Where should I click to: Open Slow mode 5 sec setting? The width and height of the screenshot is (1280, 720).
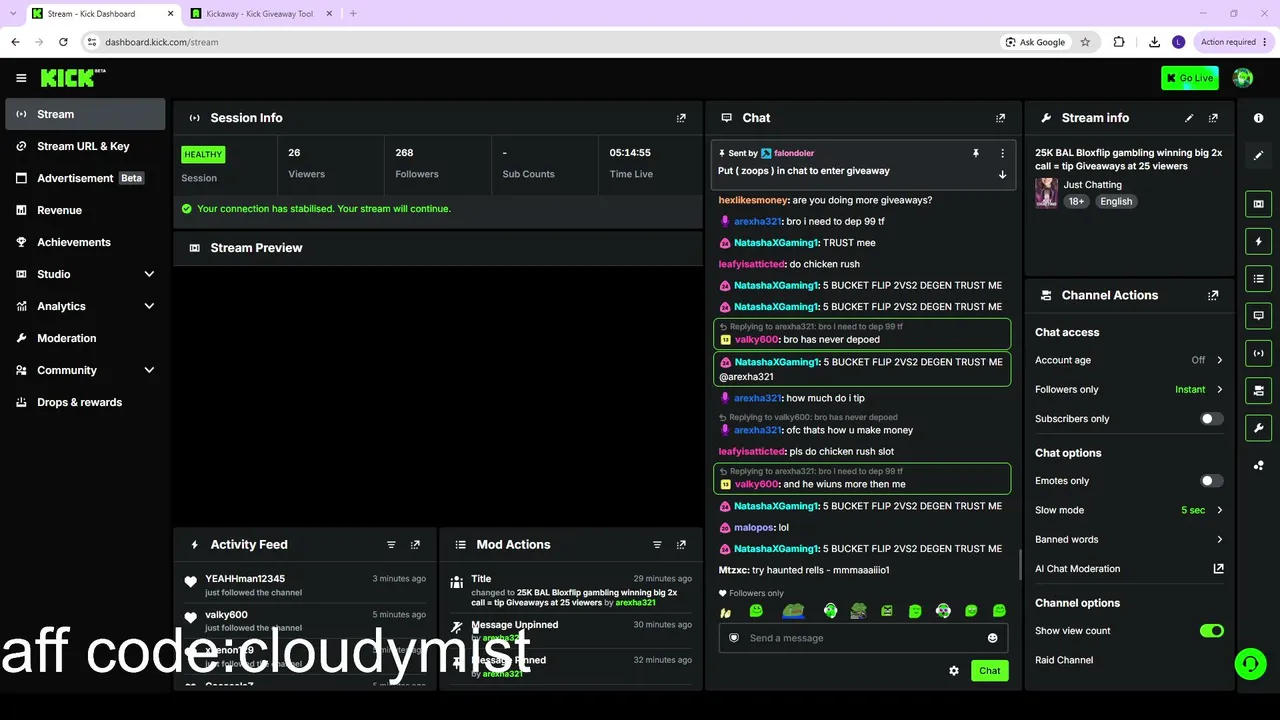1129,510
